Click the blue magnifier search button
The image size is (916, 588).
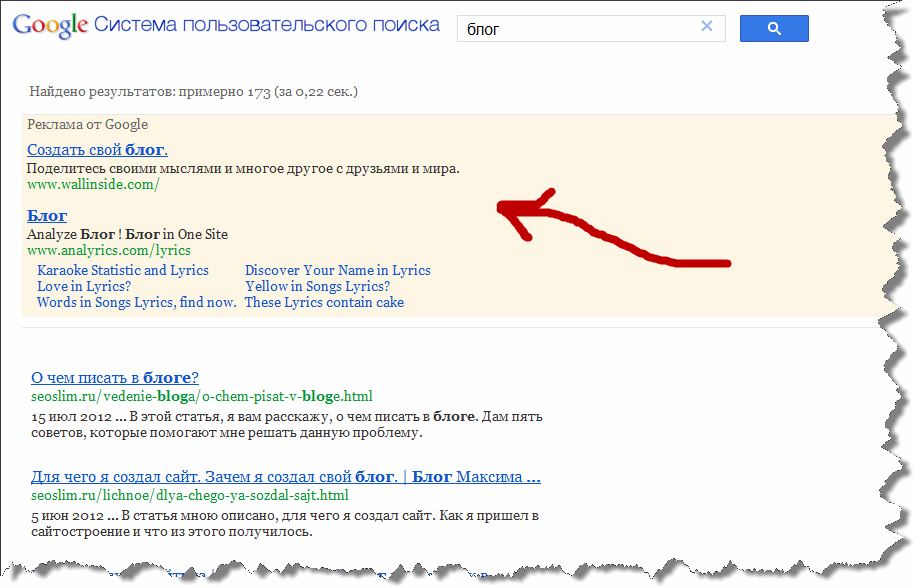click(x=774, y=29)
